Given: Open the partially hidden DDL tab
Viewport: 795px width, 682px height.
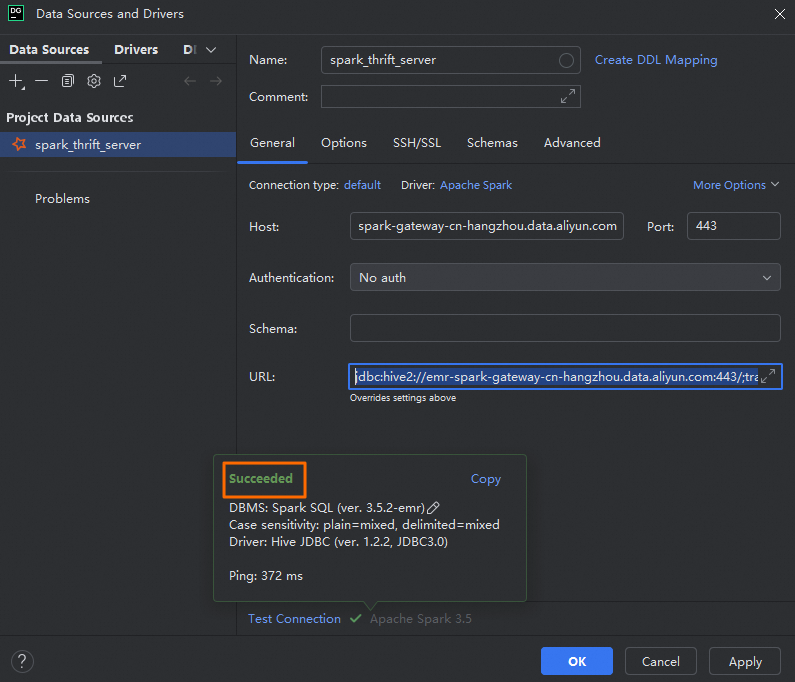Looking at the screenshot, I should 190,50.
